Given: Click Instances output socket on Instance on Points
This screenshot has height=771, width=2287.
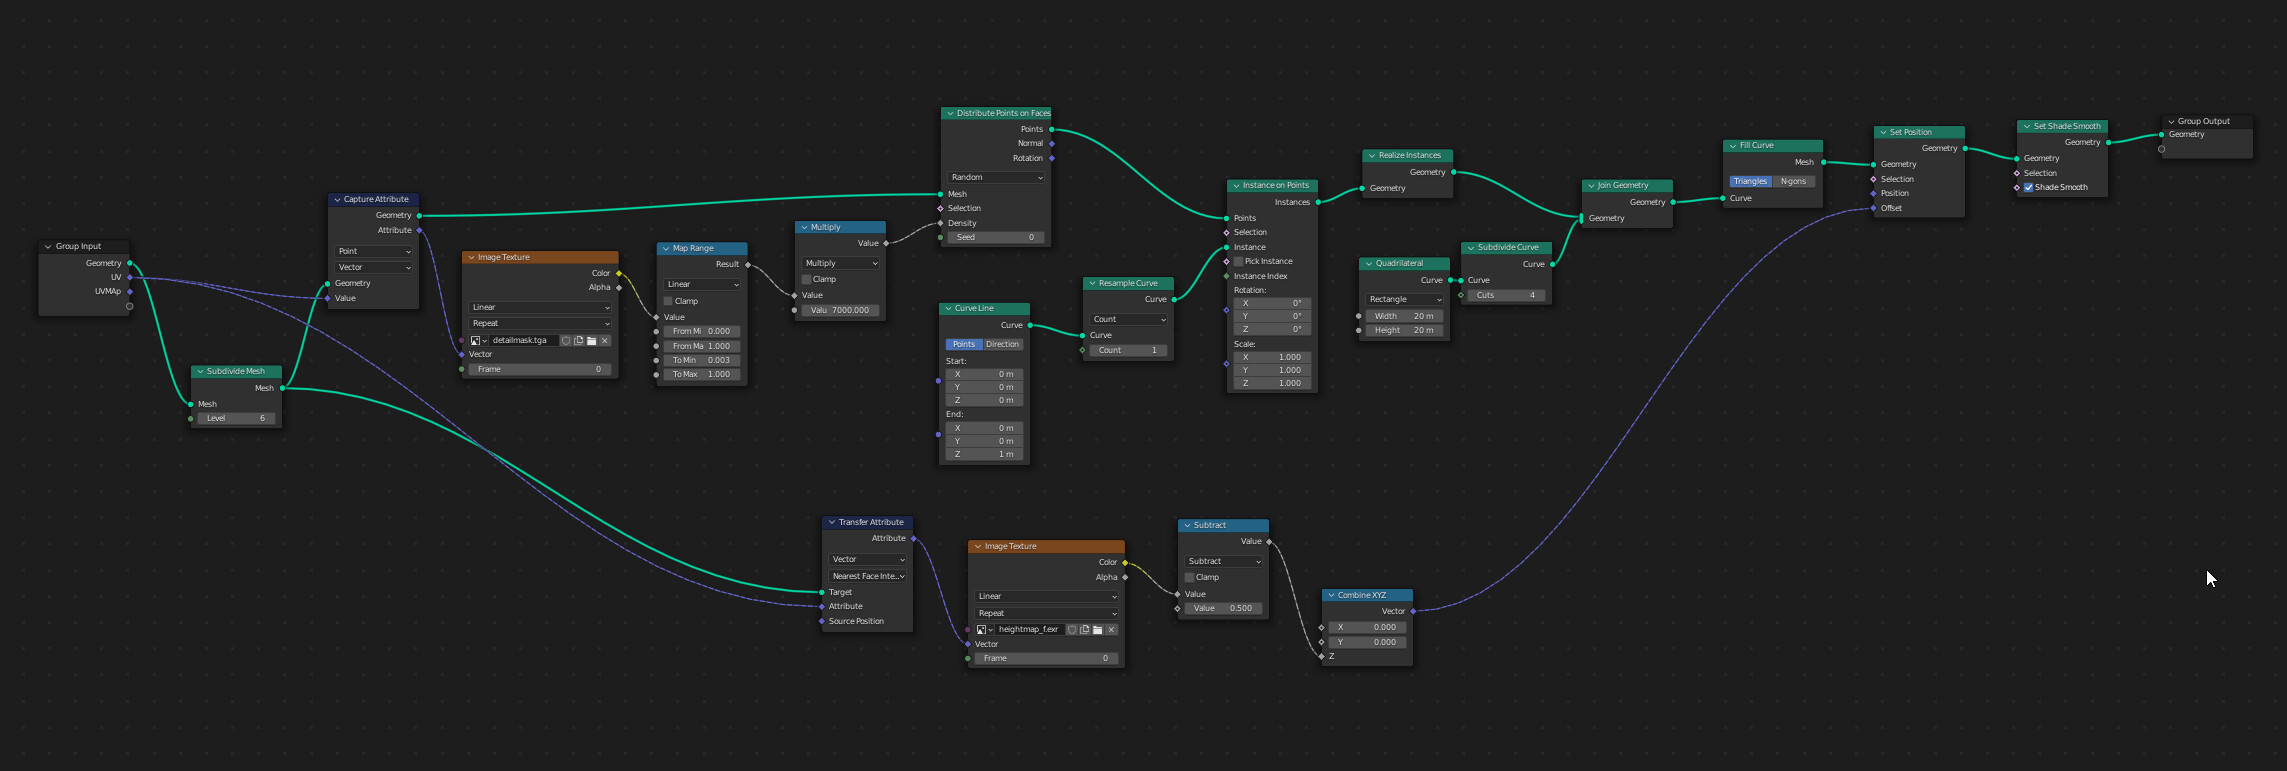Looking at the screenshot, I should point(1318,202).
